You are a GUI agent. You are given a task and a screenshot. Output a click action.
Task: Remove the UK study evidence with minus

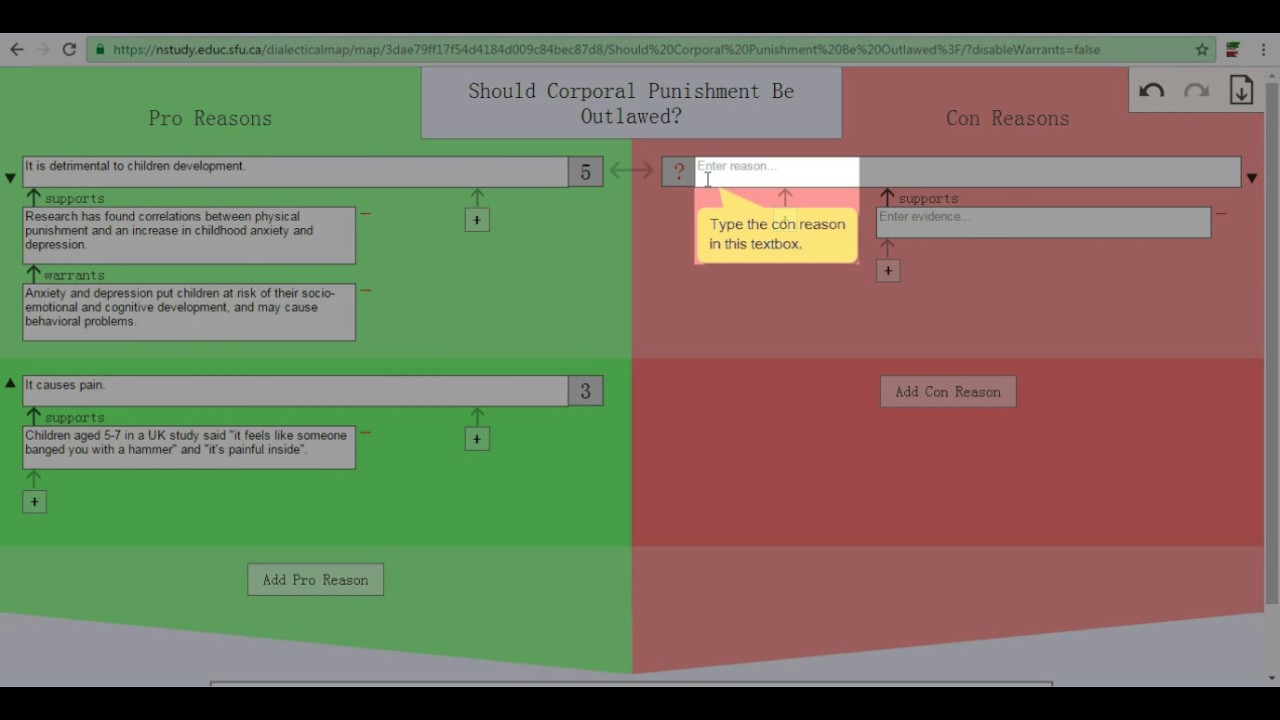pyautogui.click(x=366, y=433)
